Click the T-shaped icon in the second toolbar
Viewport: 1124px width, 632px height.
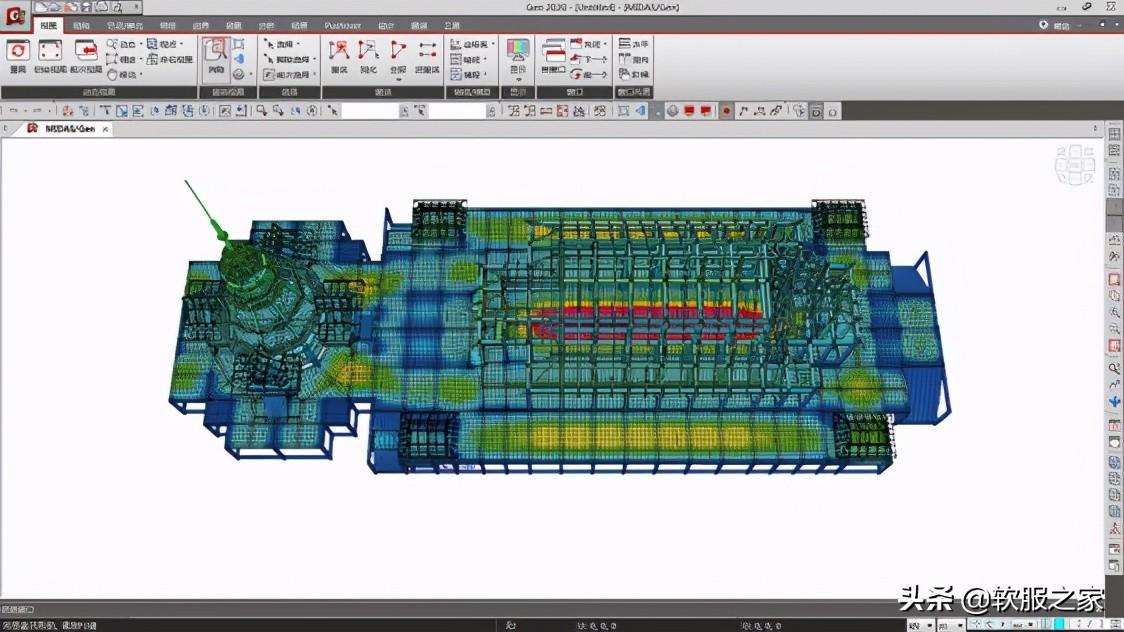click(105, 111)
